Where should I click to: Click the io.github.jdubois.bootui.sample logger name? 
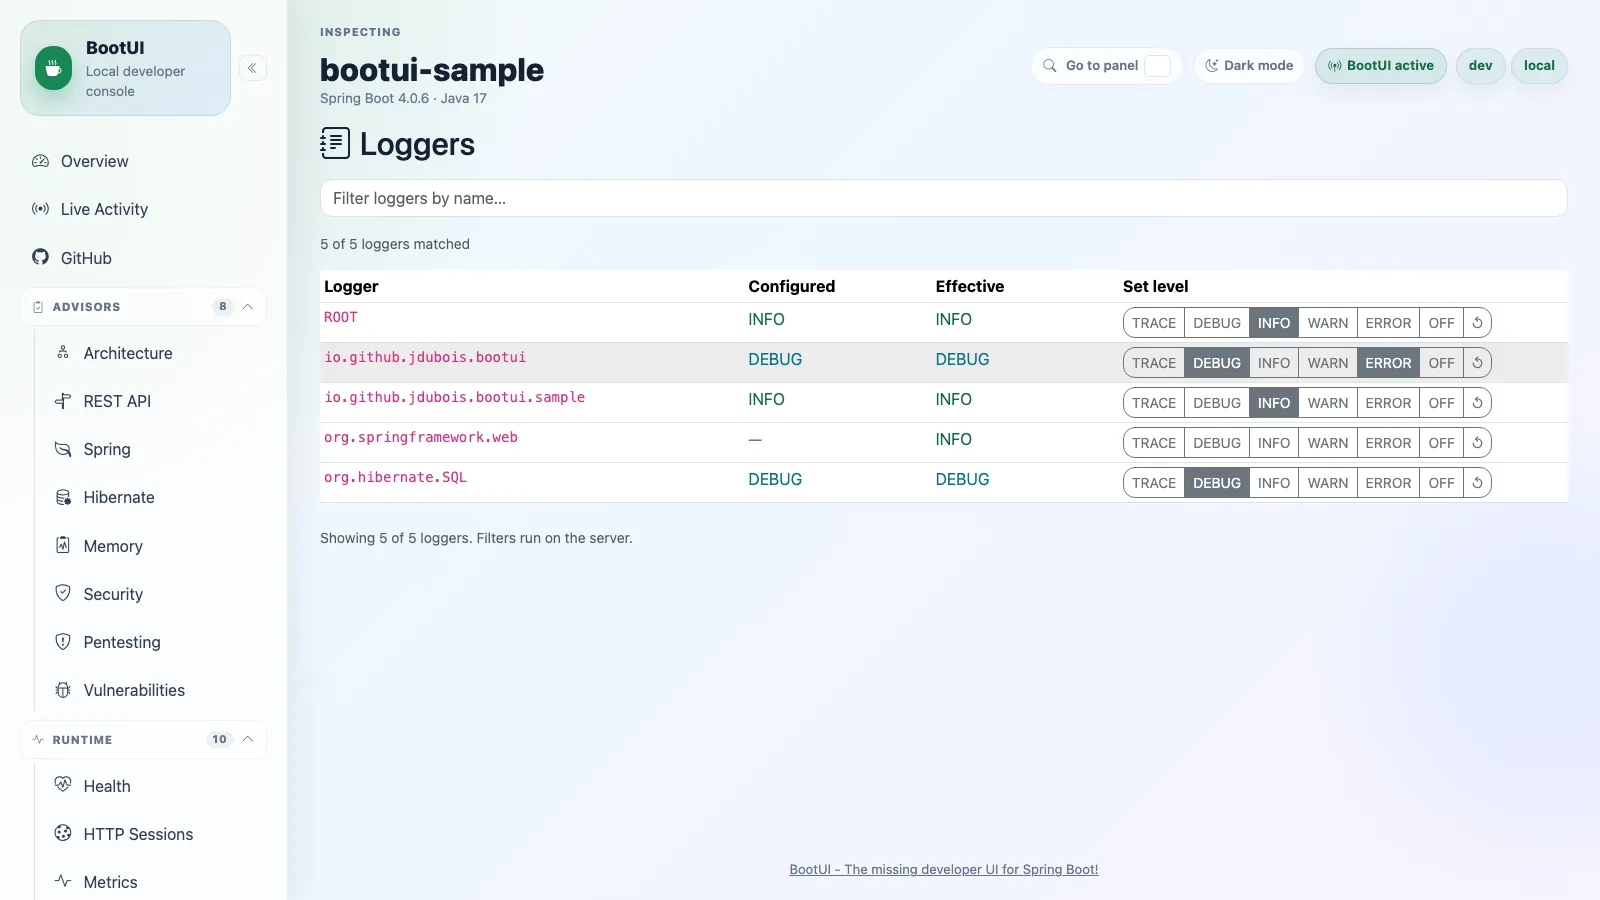pyautogui.click(x=454, y=397)
